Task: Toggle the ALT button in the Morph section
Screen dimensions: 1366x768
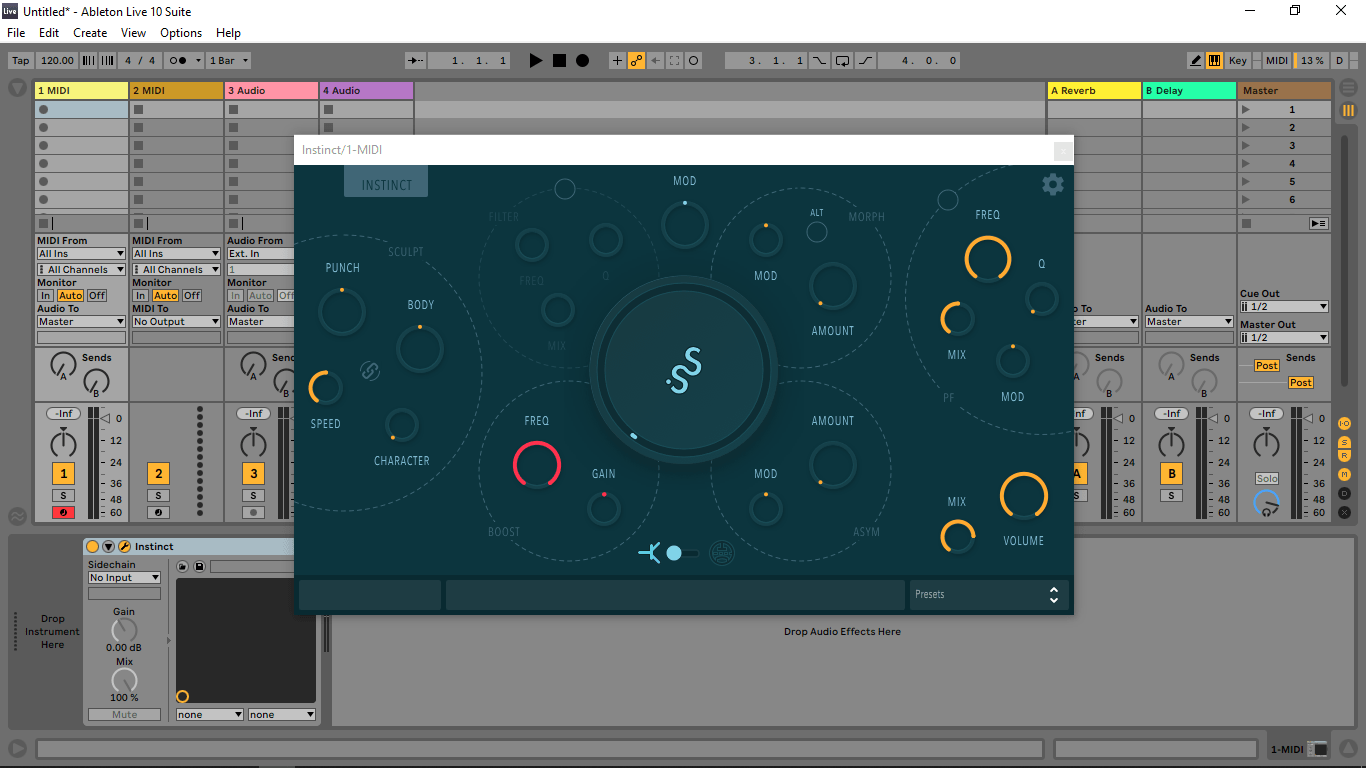Action: tap(817, 232)
